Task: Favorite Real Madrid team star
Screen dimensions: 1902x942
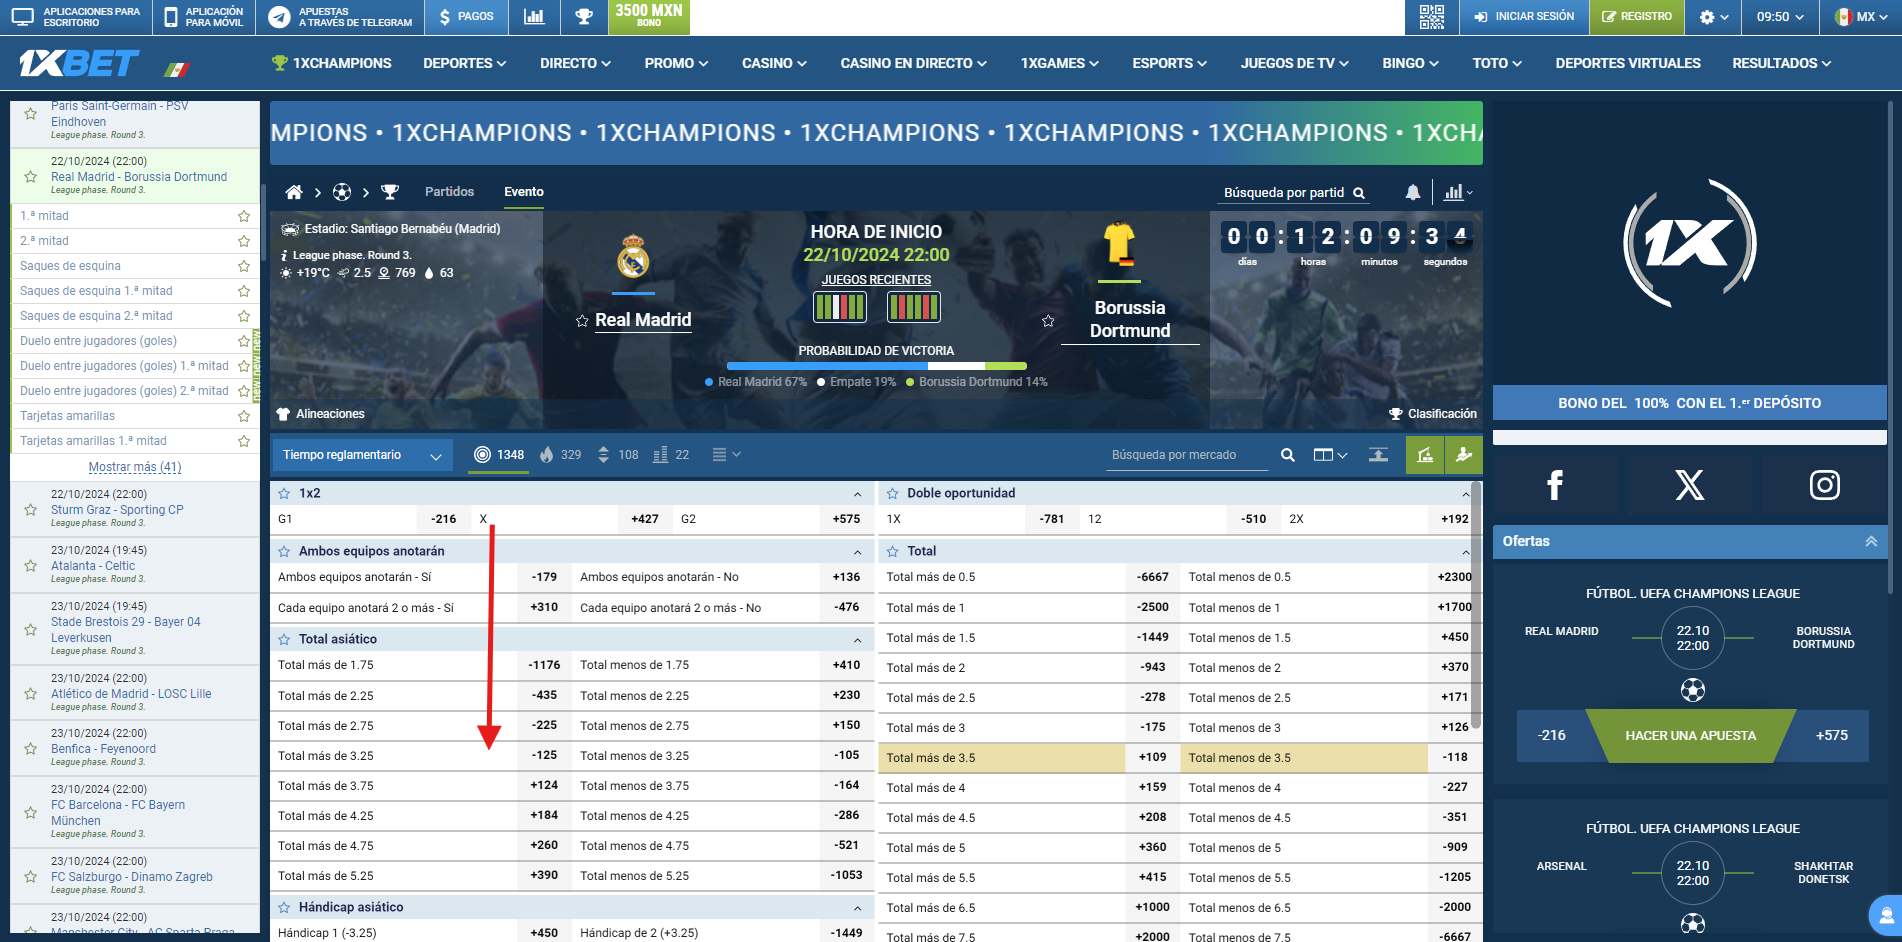Action: 582,321
